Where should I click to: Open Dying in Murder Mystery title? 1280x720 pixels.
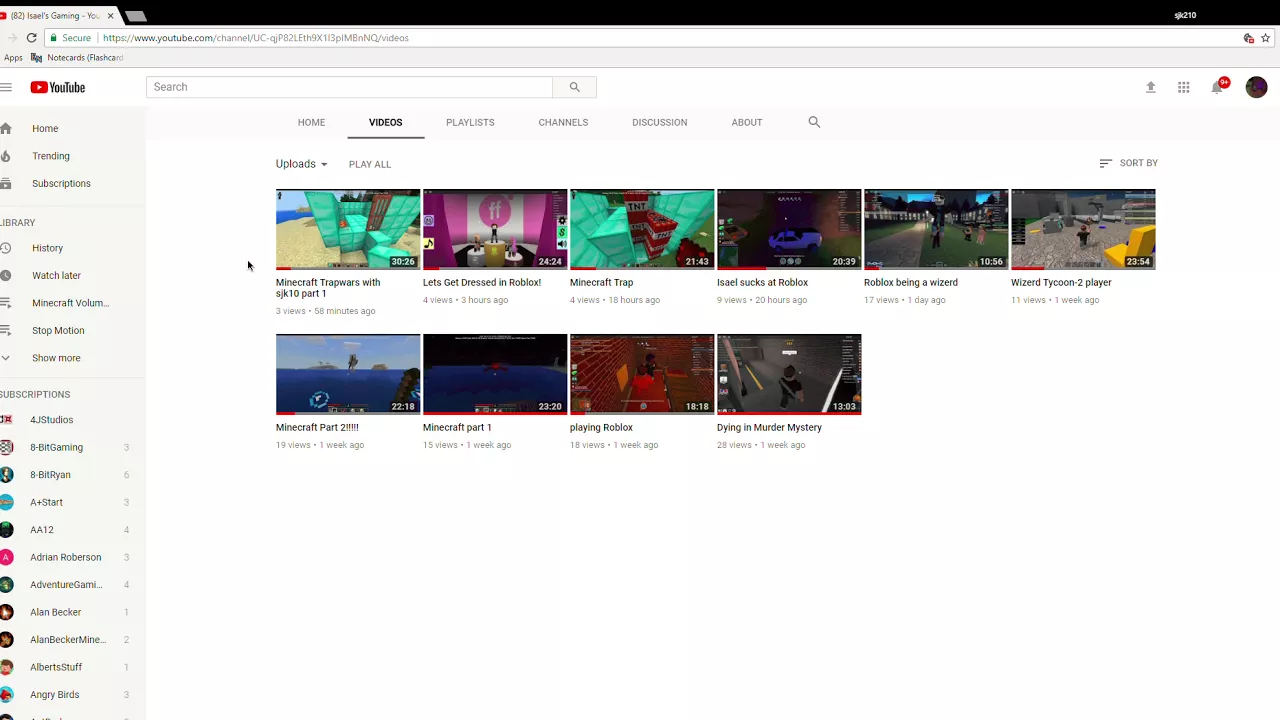[769, 428]
